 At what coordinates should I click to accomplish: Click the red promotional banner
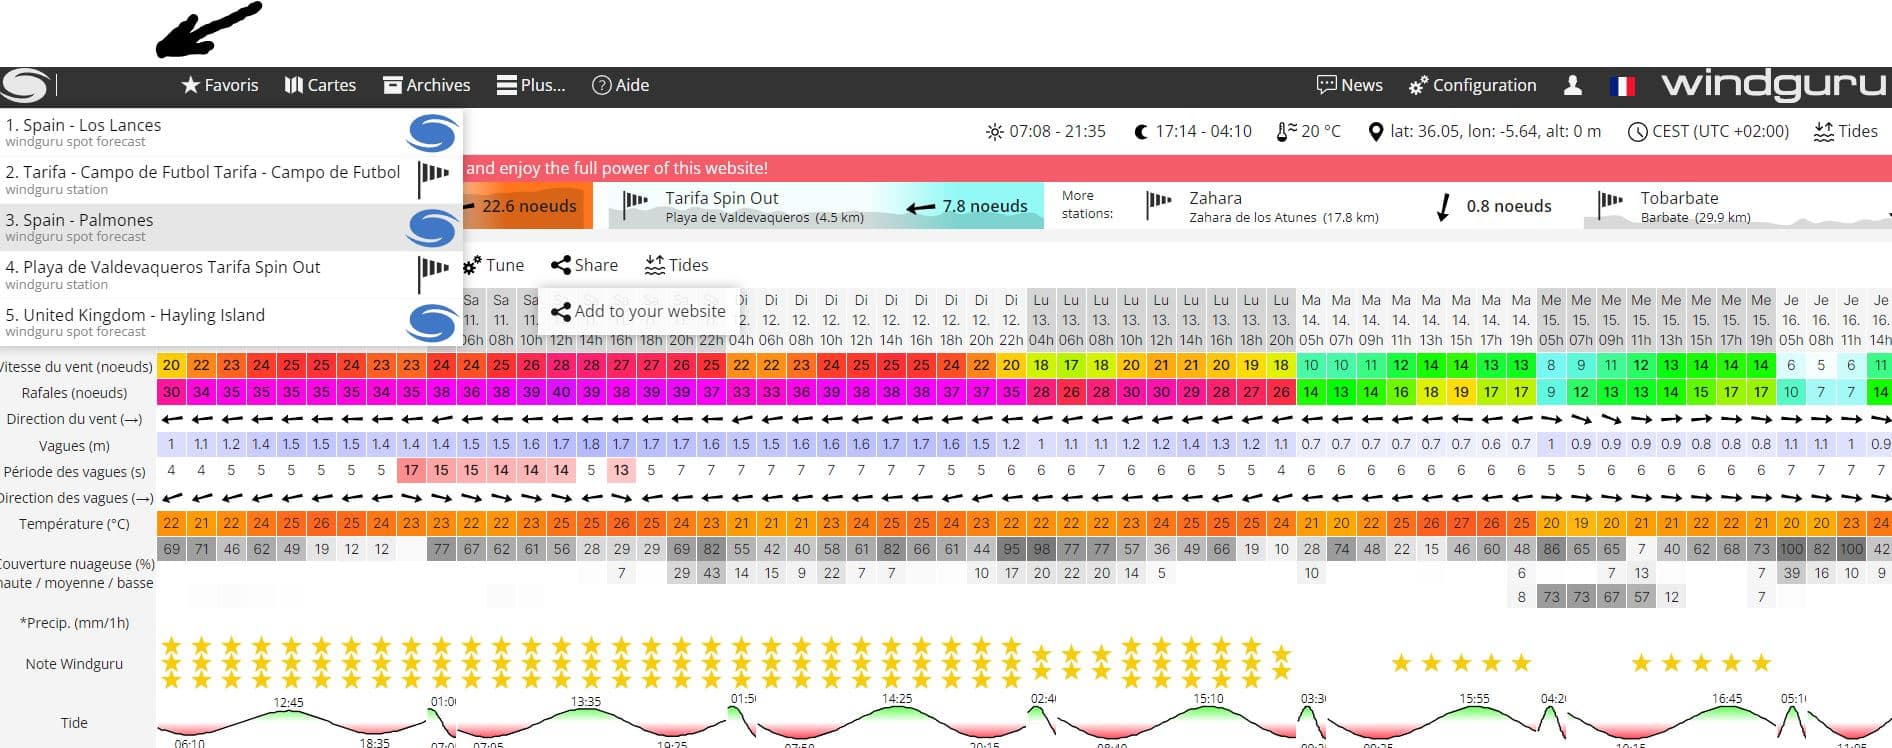1177,168
